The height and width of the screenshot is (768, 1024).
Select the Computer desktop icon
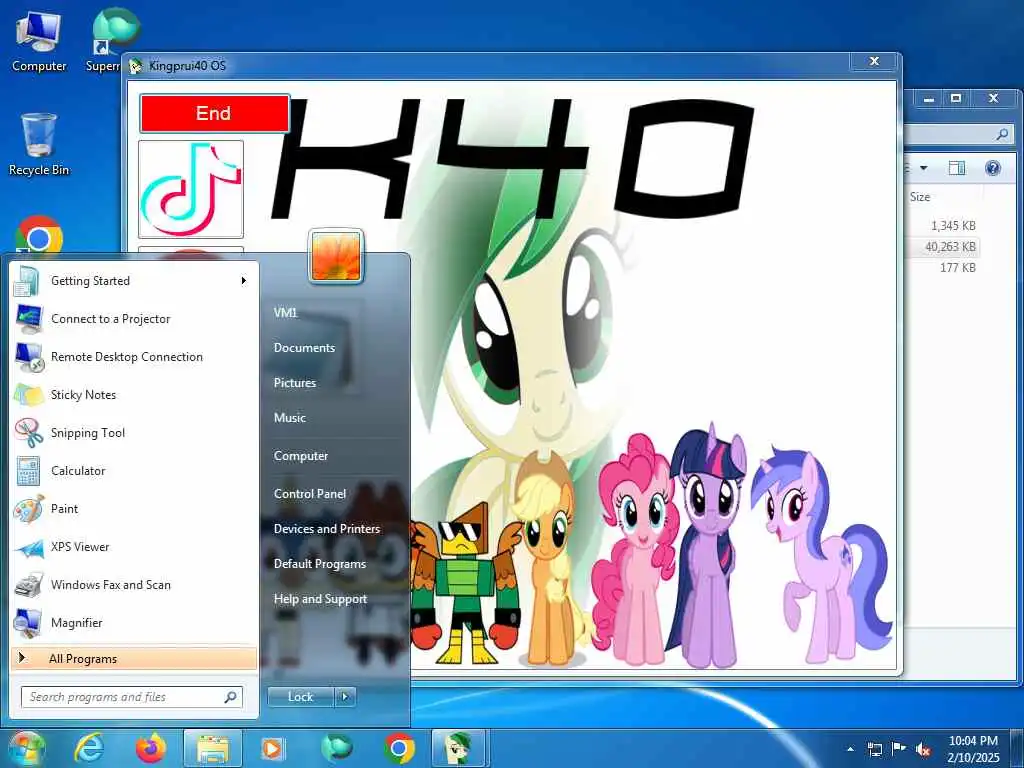pyautogui.click(x=39, y=41)
